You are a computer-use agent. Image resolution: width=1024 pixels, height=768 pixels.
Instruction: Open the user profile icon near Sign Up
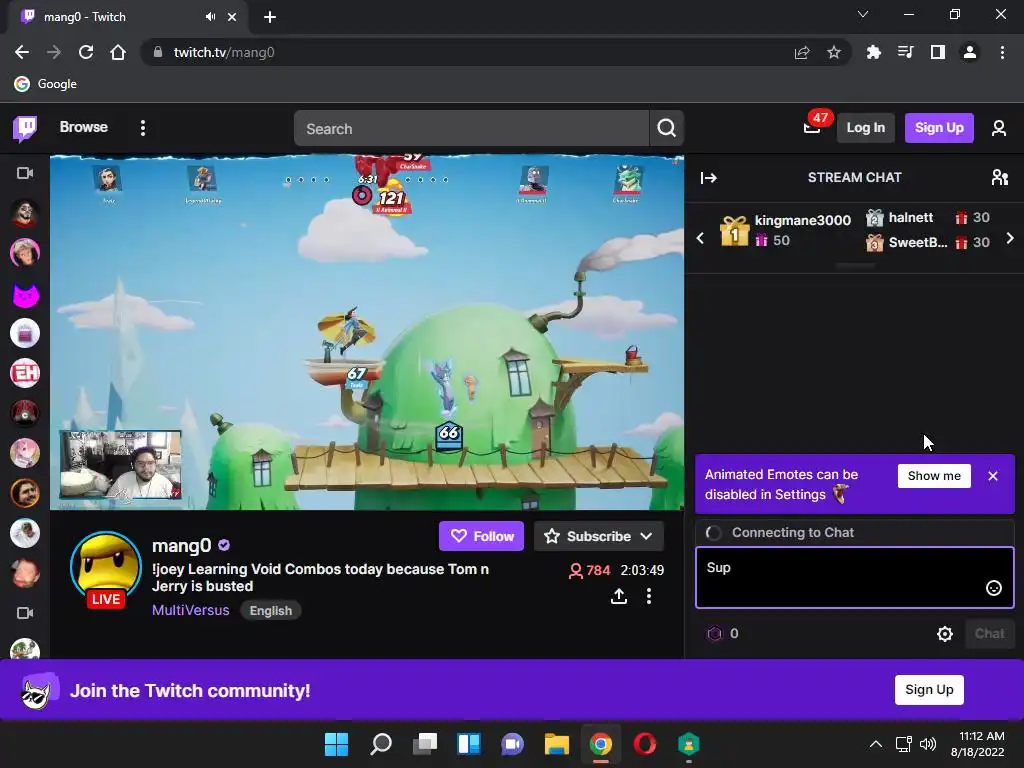click(999, 128)
